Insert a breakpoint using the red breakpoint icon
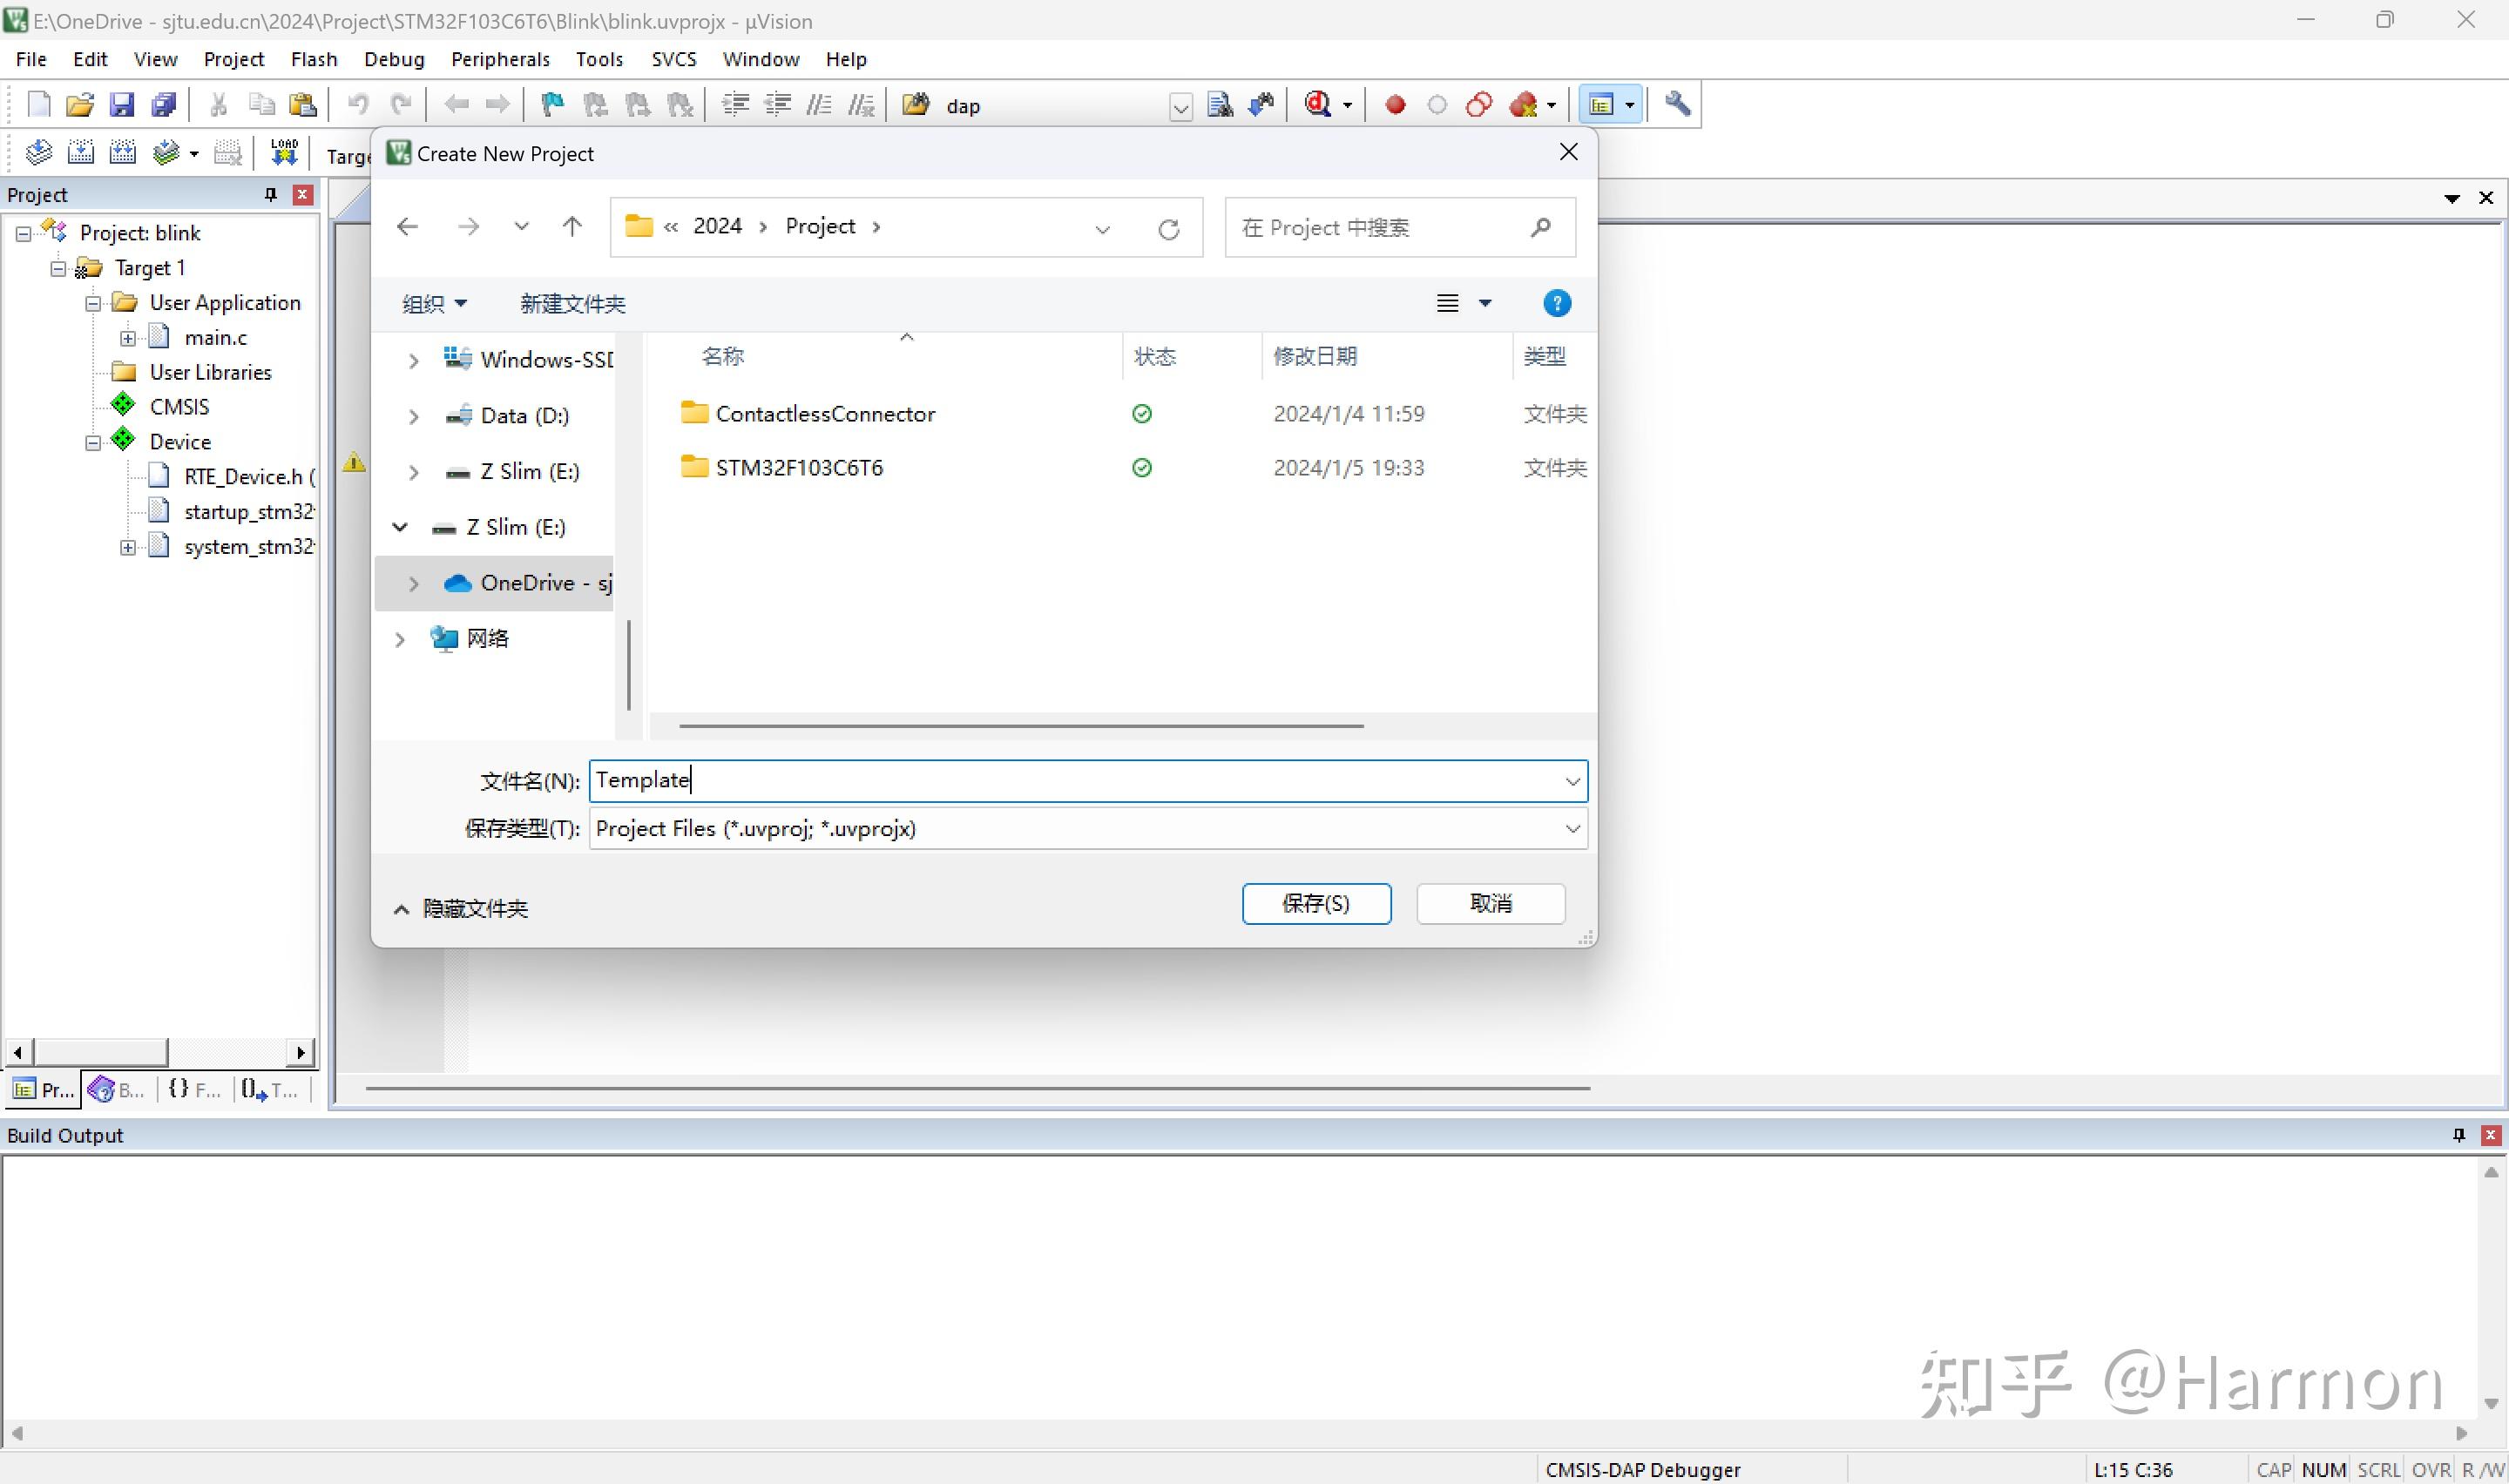Image resolution: width=2509 pixels, height=1484 pixels. tap(1394, 104)
